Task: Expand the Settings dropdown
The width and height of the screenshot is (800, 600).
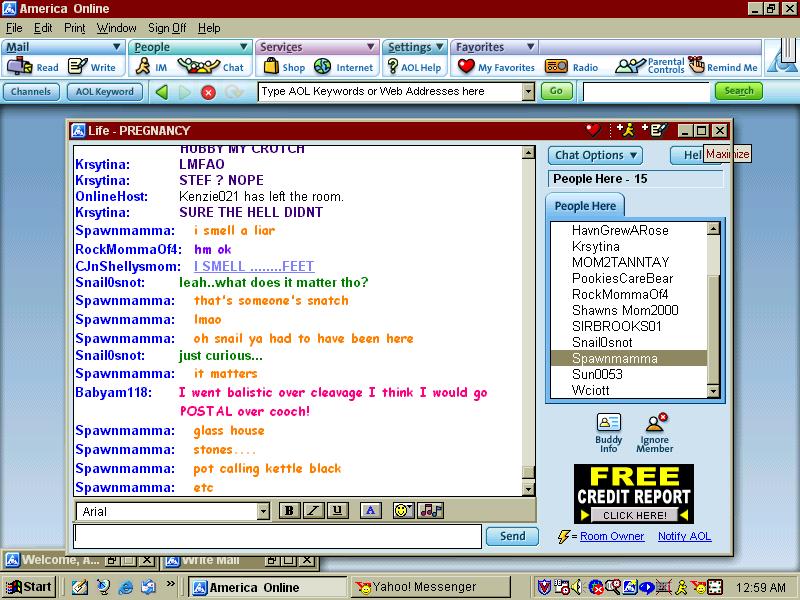Action: 439,47
